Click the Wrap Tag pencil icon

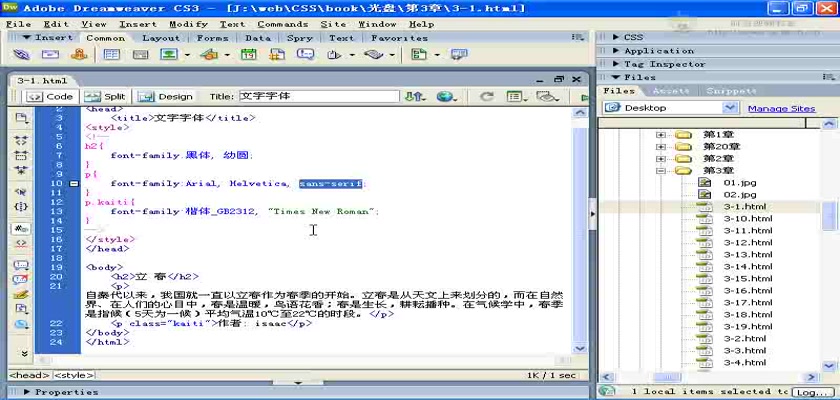21,294
